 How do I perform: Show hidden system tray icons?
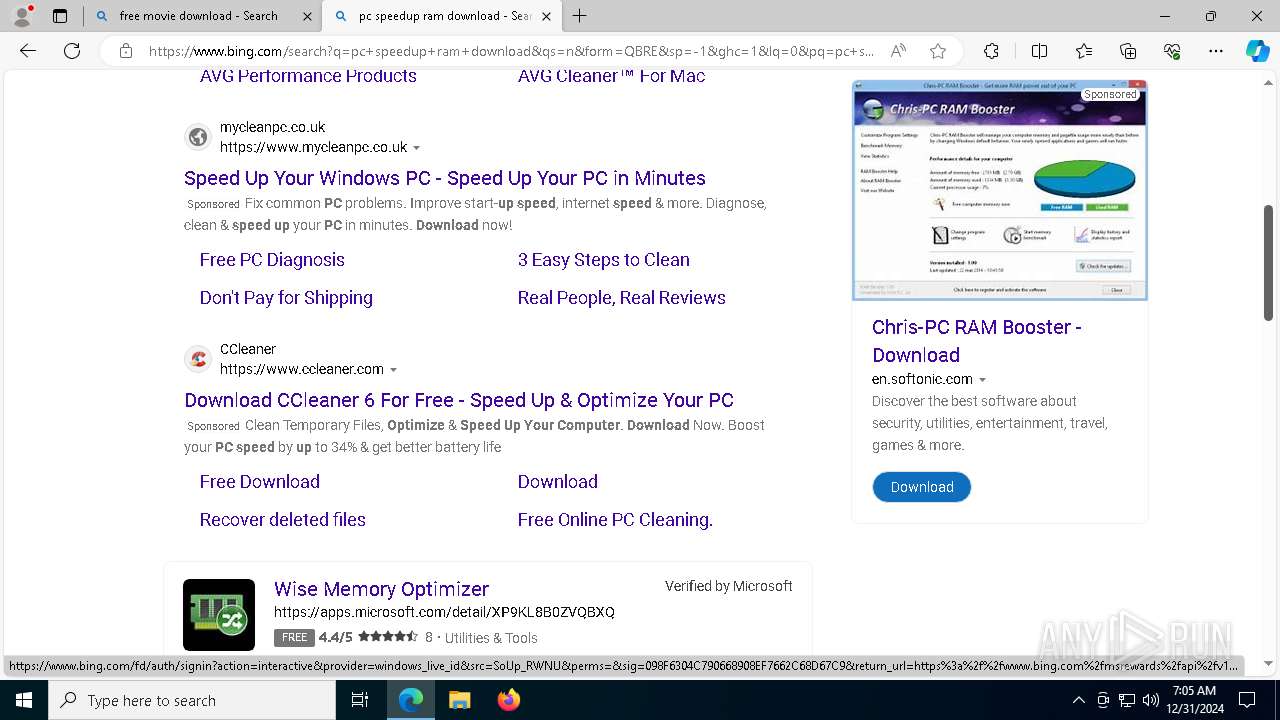(1078, 700)
